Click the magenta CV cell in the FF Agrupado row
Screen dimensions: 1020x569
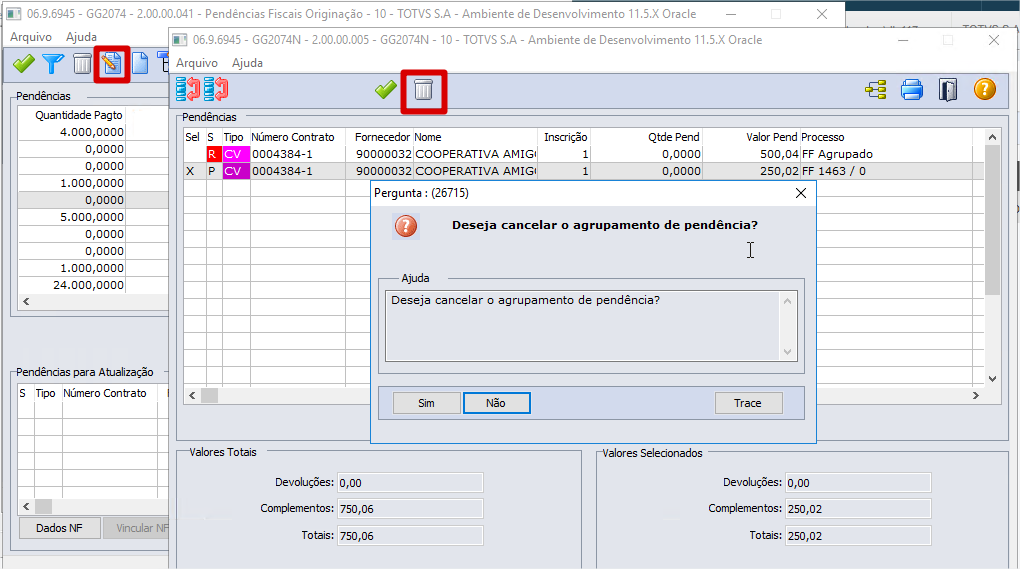click(x=235, y=154)
